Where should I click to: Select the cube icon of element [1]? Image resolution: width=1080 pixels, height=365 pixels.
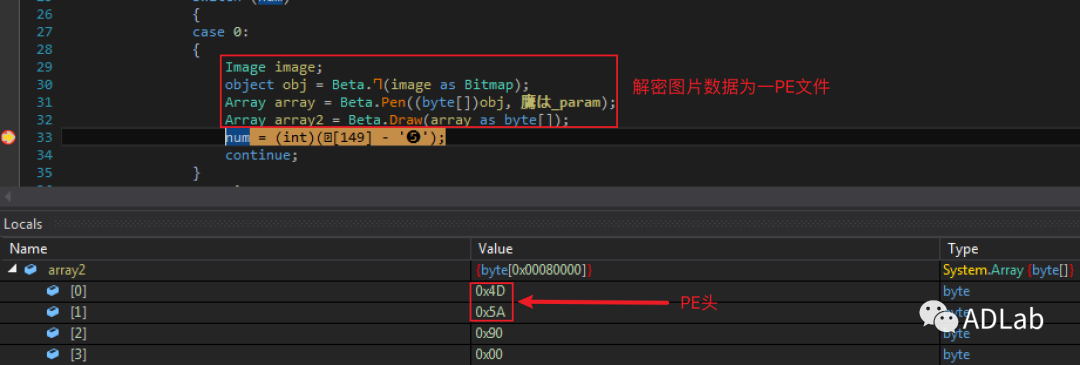click(53, 312)
